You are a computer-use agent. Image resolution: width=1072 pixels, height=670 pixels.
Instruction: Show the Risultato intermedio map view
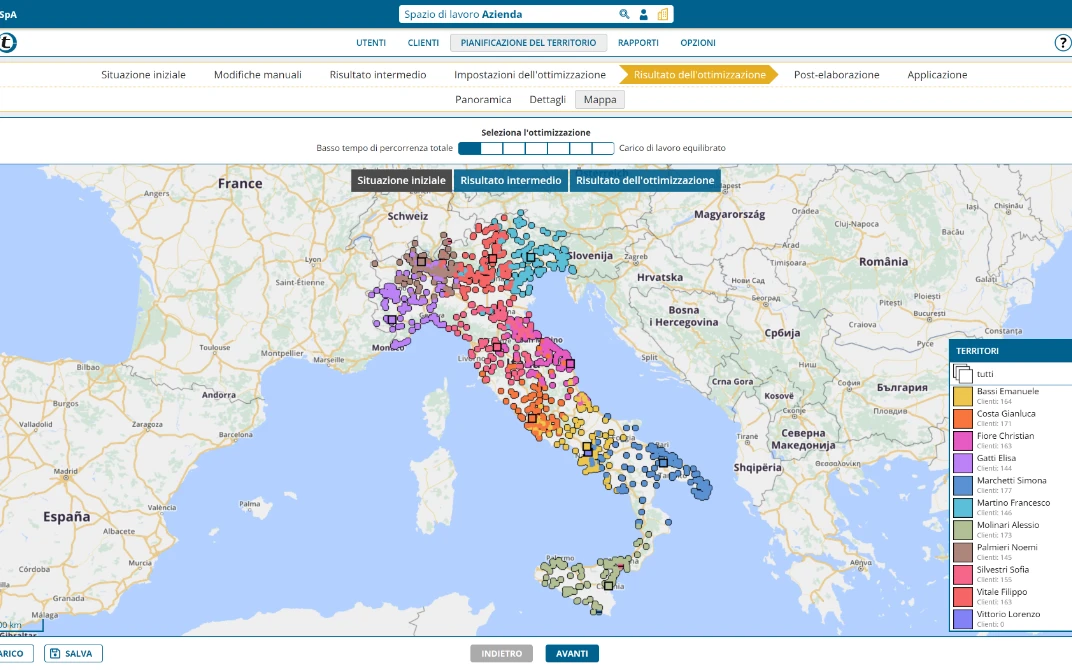click(510, 180)
